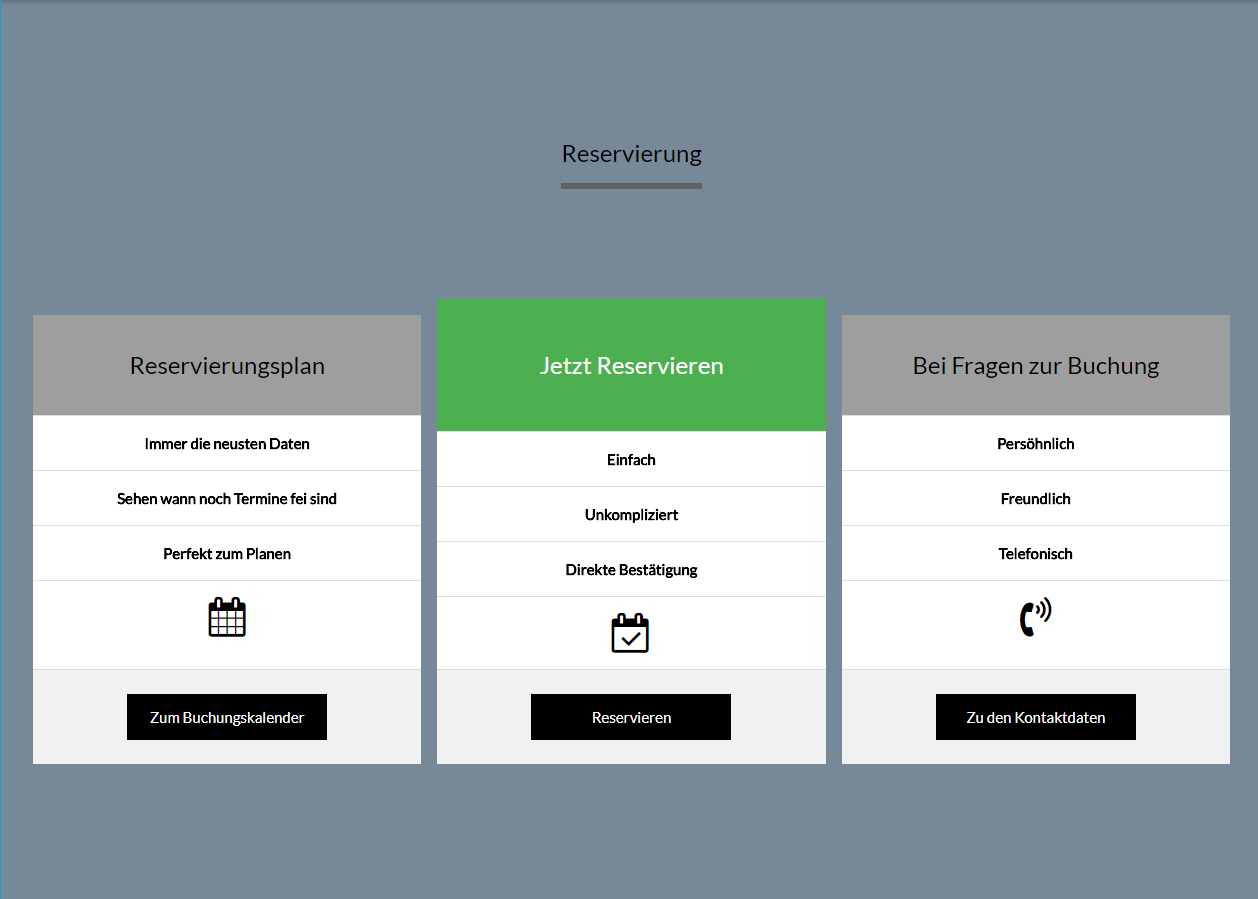Select the green Jetzt Reservieren header
Screen dimensions: 1258x899
[631, 366]
